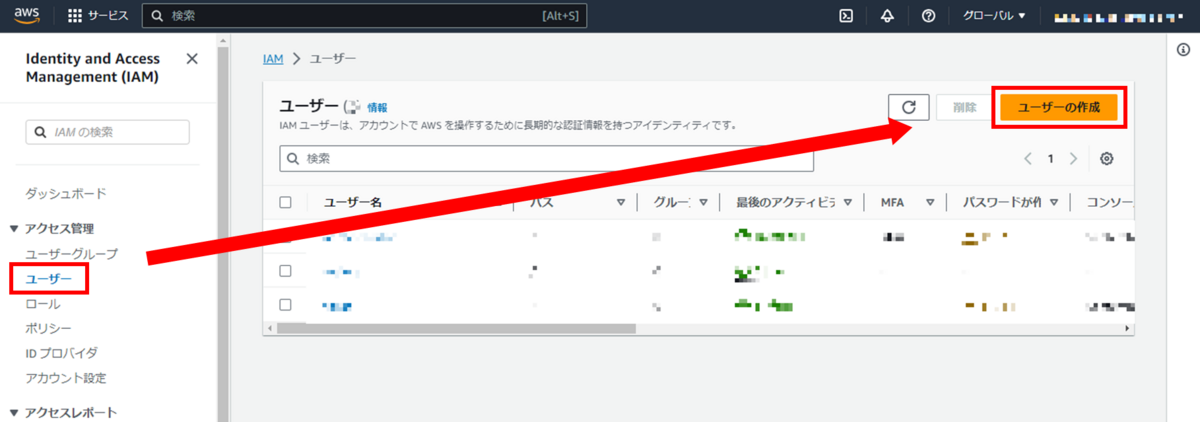Go to next page of users
The width and height of the screenshot is (1200, 422).
(x=1073, y=159)
